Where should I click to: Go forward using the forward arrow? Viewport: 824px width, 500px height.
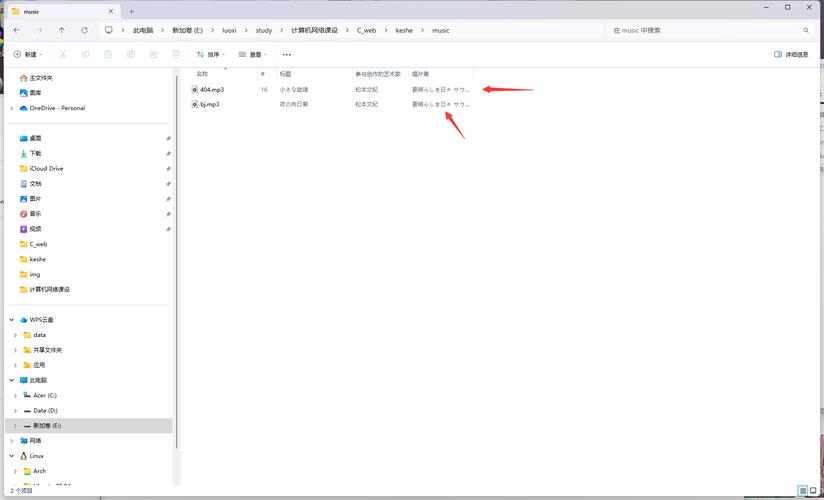click(39, 30)
